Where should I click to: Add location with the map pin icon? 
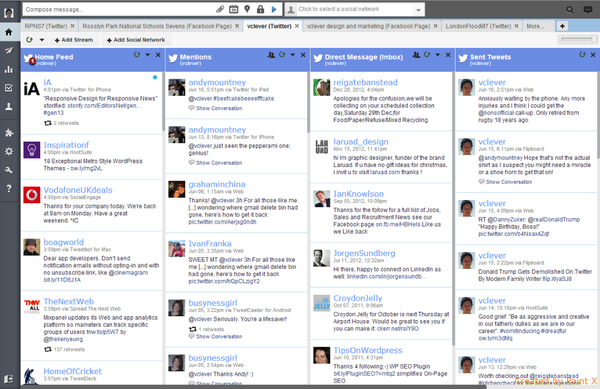pos(247,9)
